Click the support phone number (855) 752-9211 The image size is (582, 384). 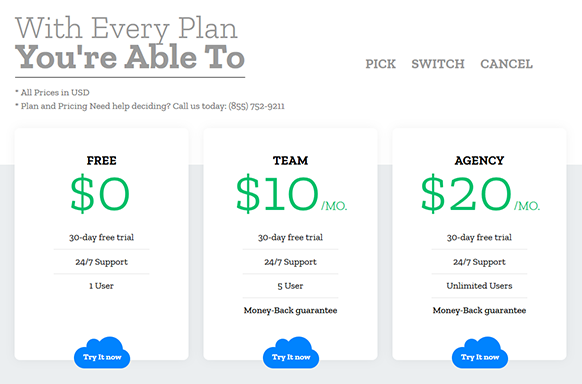click(256, 106)
